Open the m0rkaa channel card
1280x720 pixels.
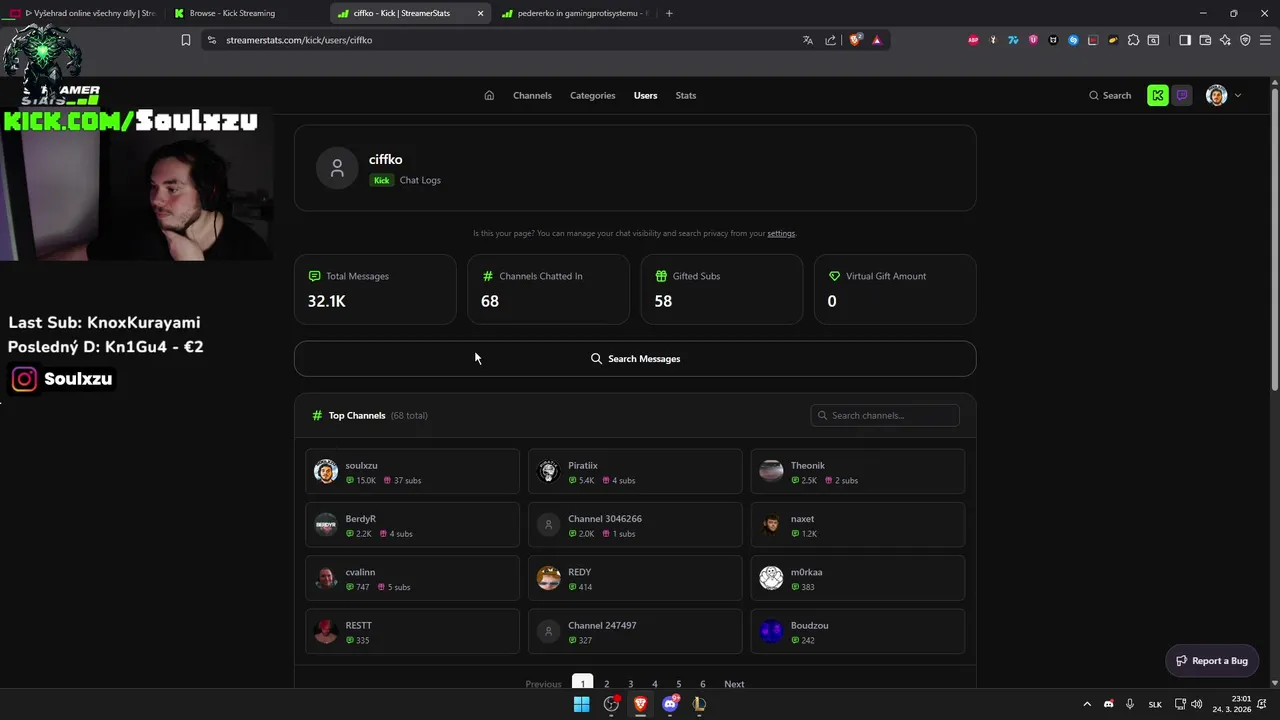click(857, 578)
